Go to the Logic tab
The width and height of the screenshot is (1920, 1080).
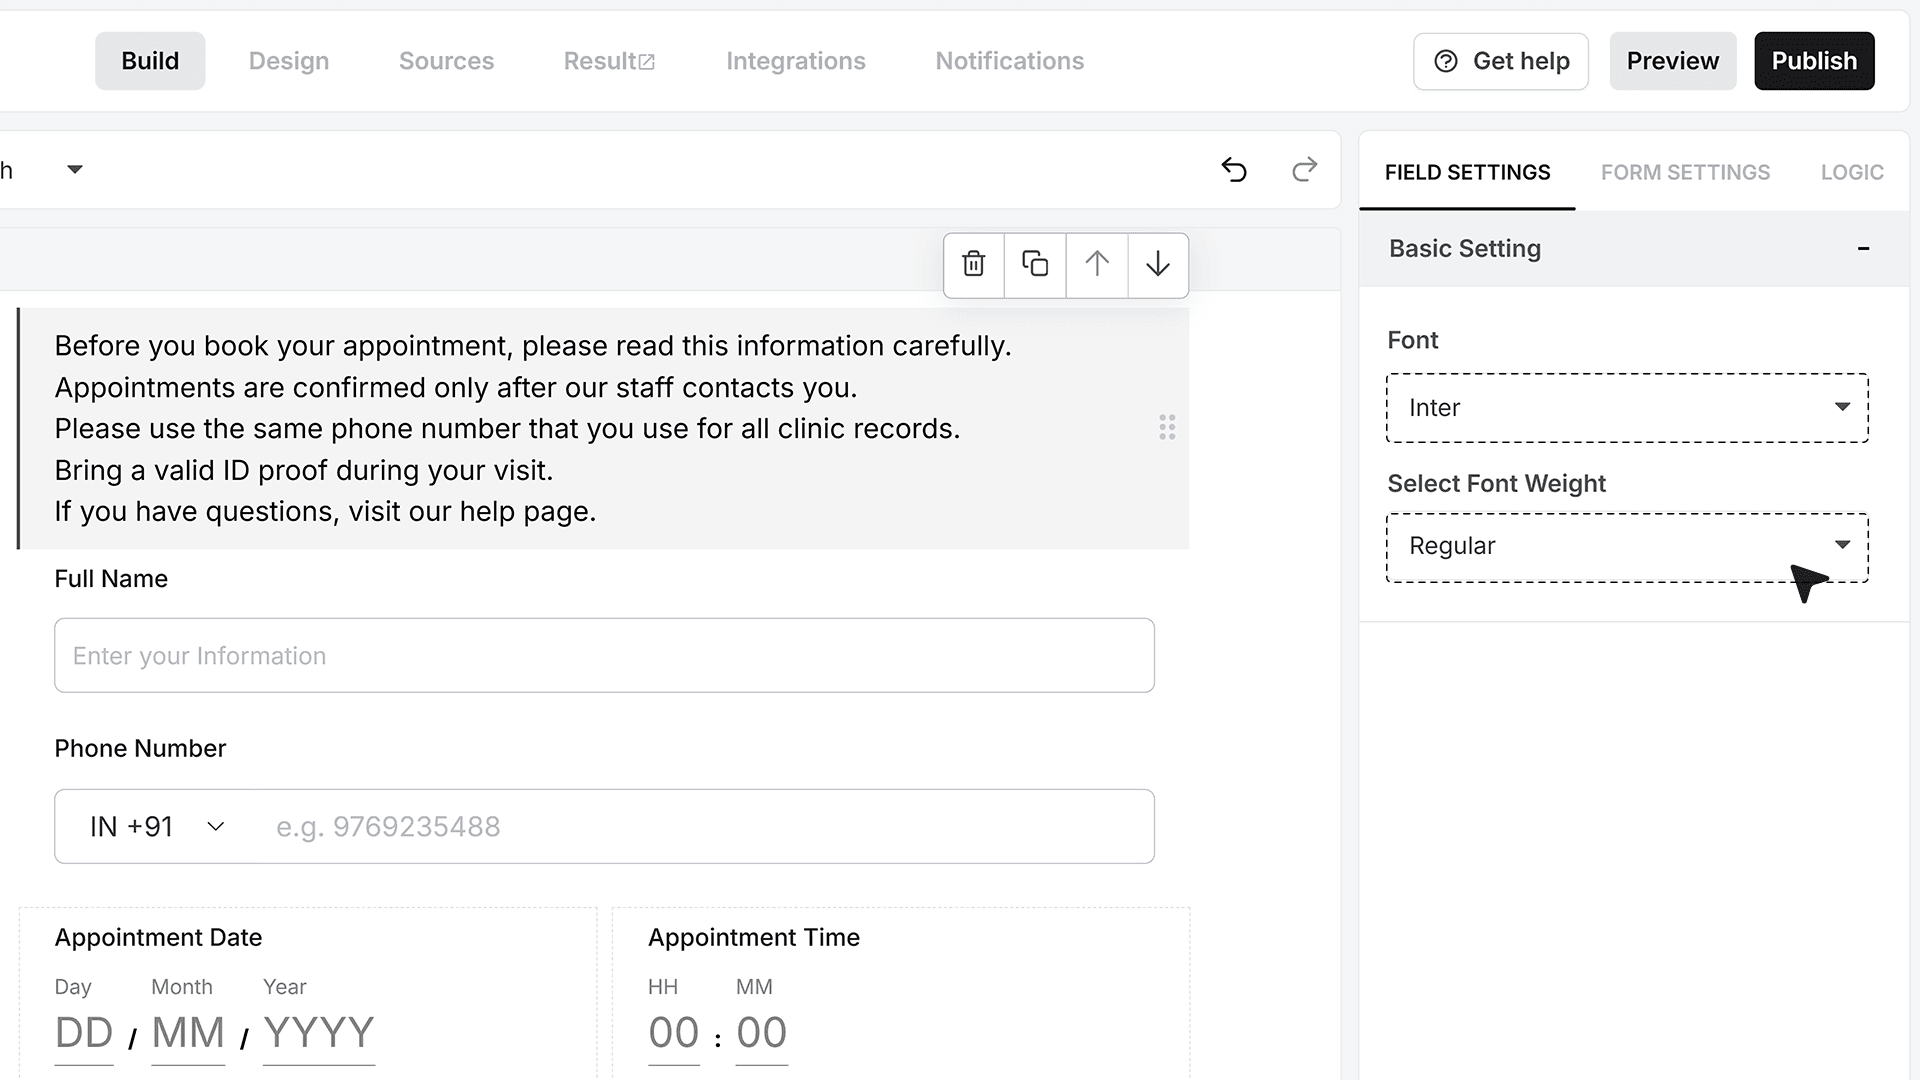click(x=1852, y=172)
